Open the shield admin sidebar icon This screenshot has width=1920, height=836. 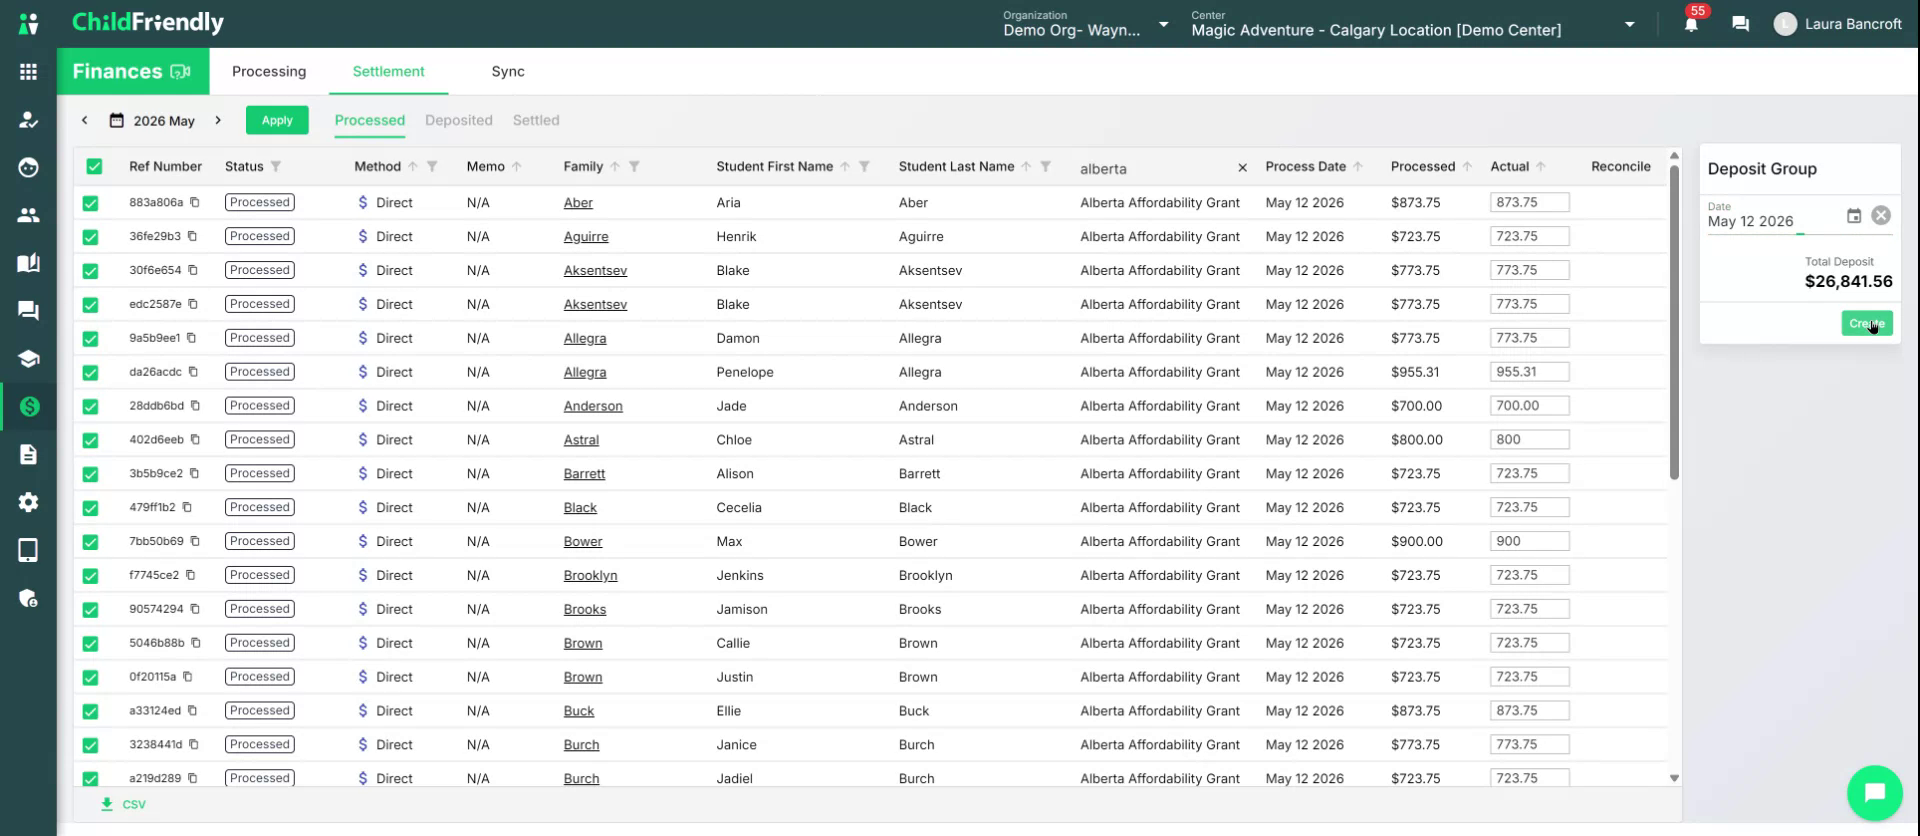click(x=28, y=598)
